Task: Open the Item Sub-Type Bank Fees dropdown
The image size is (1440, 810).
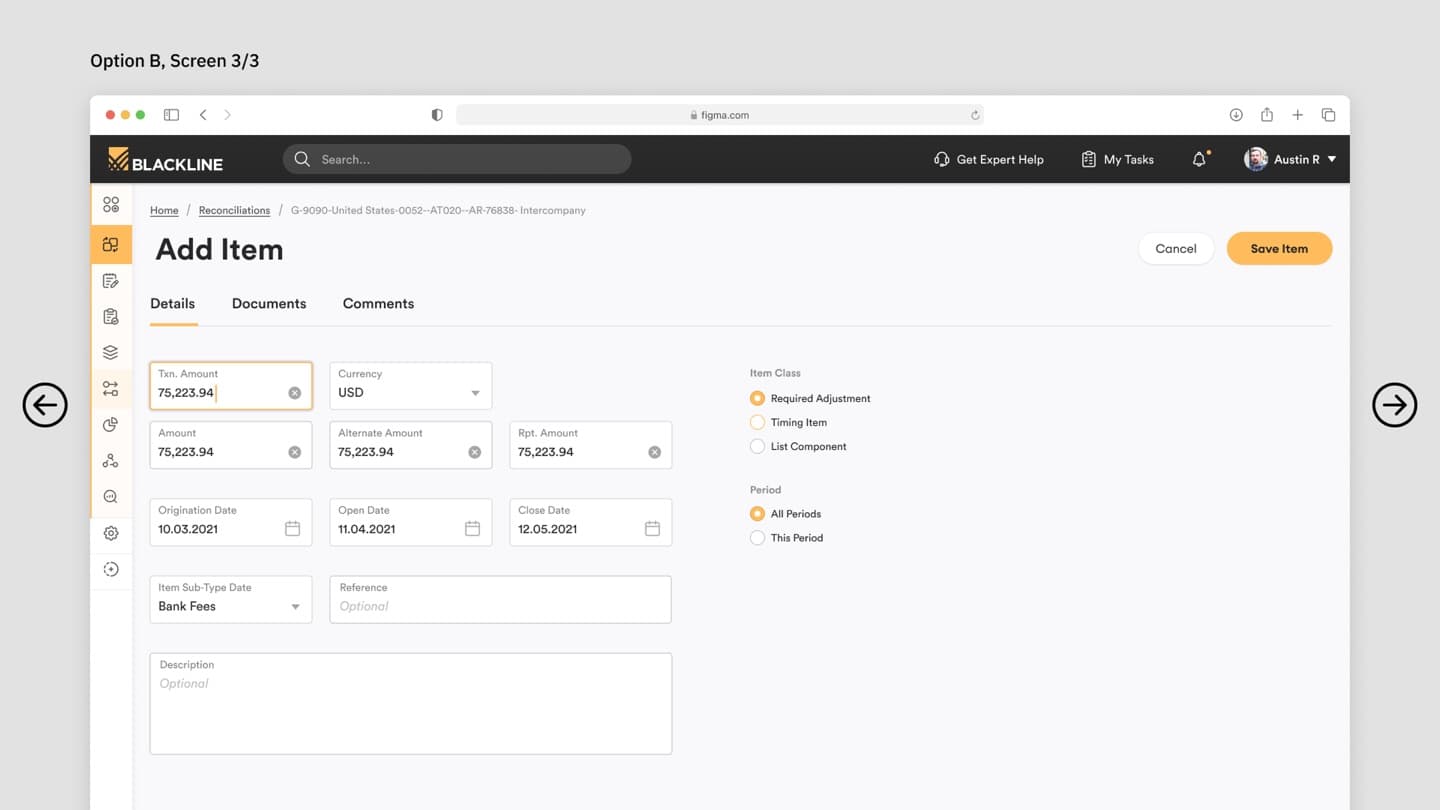Action: click(x=231, y=599)
